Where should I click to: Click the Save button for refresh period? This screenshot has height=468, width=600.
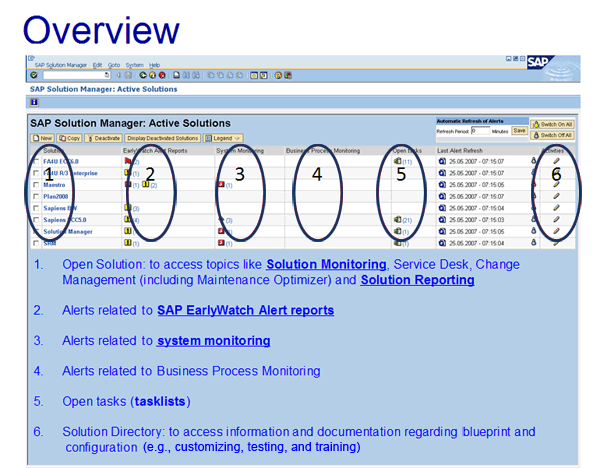coord(519,131)
